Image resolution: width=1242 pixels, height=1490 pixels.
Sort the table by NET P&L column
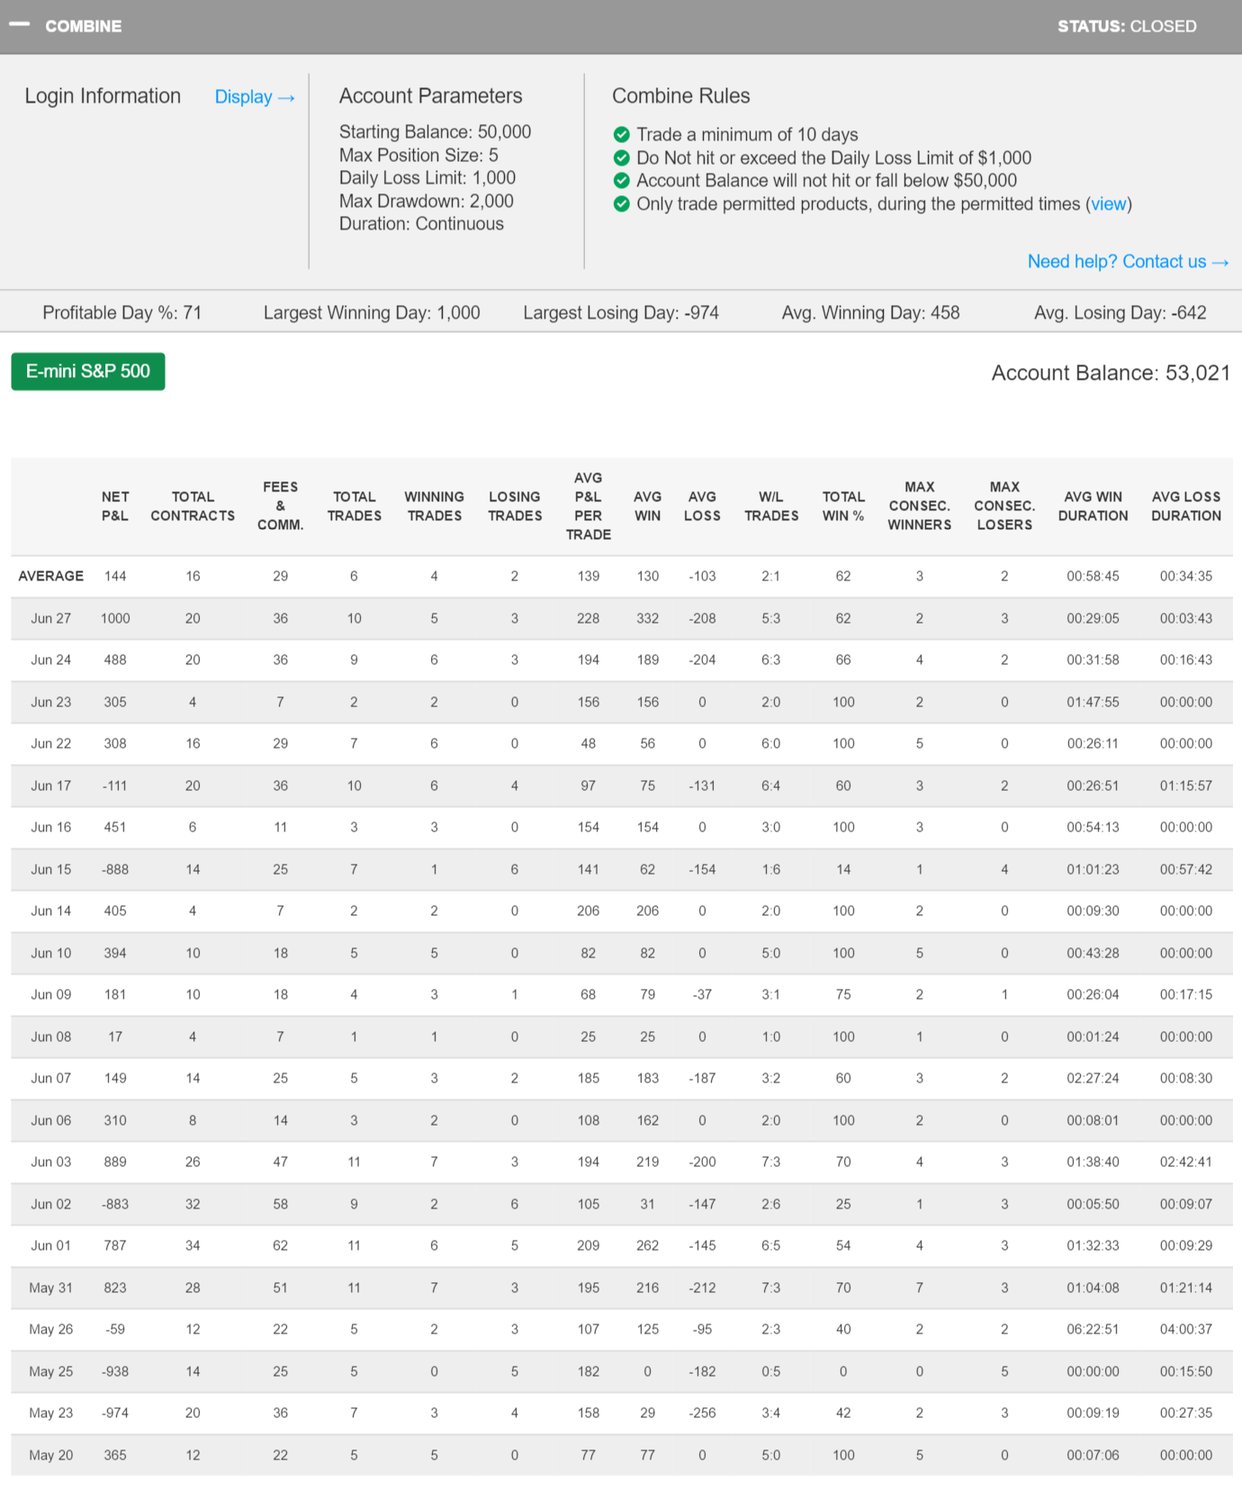(115, 504)
